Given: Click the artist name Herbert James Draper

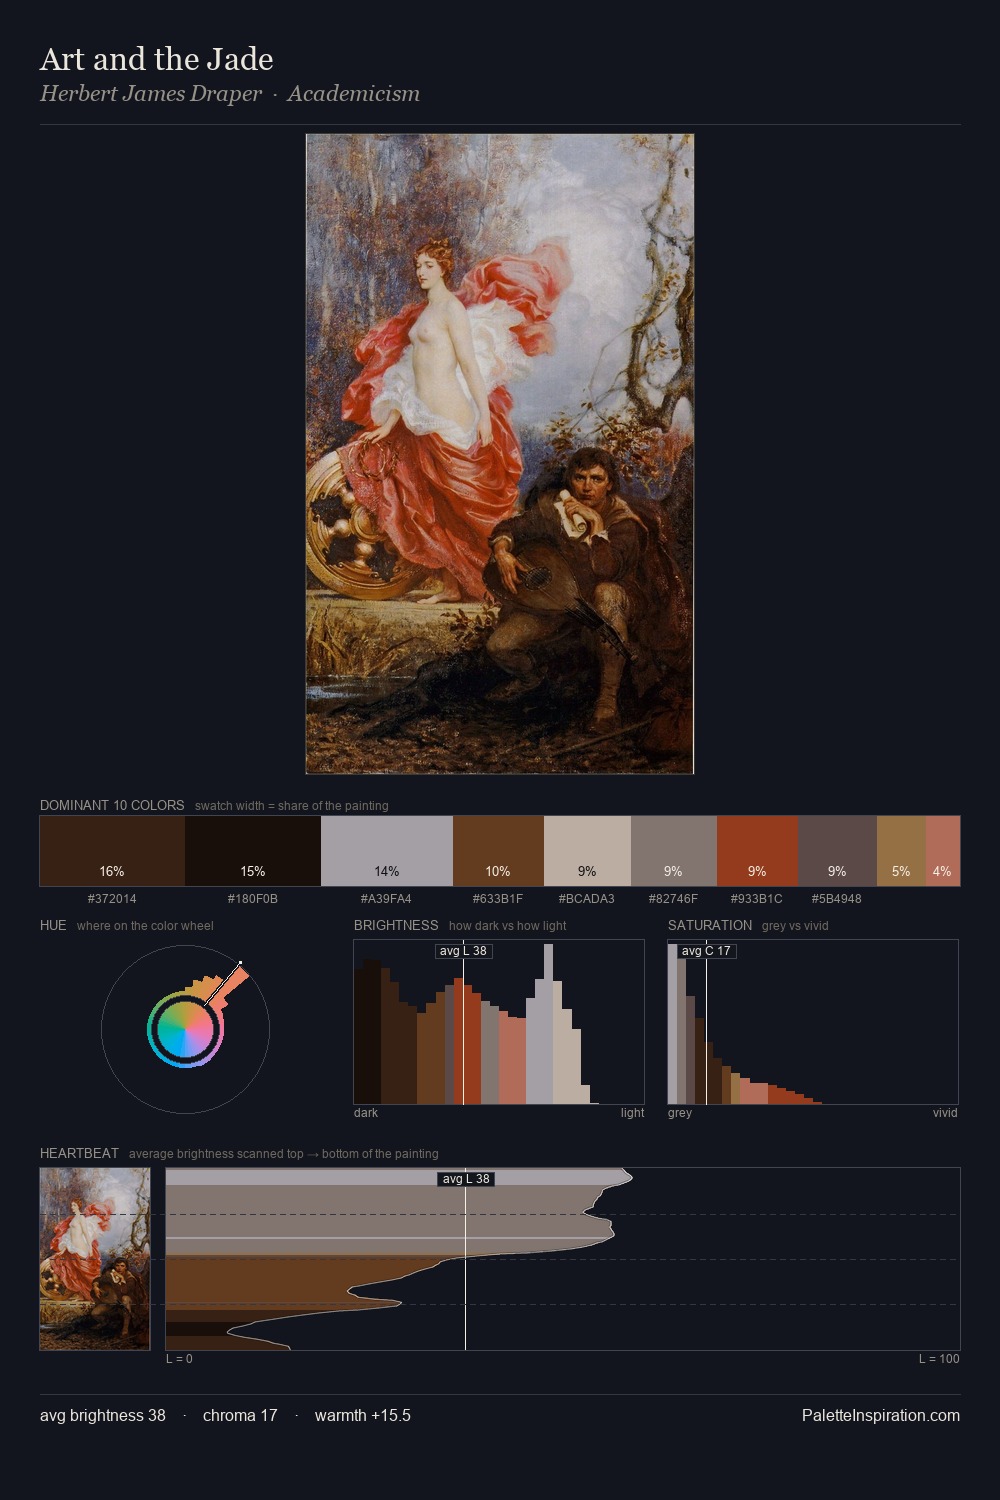Looking at the screenshot, I should (151, 94).
